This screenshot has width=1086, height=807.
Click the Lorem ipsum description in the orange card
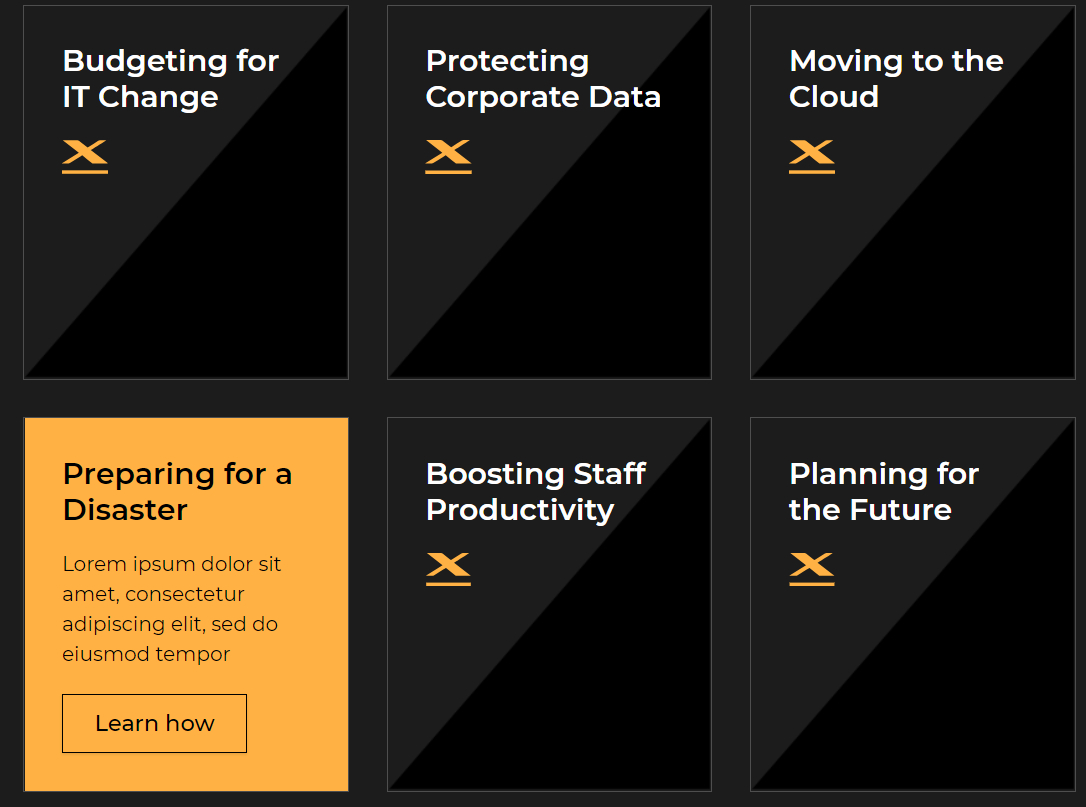click(x=171, y=609)
